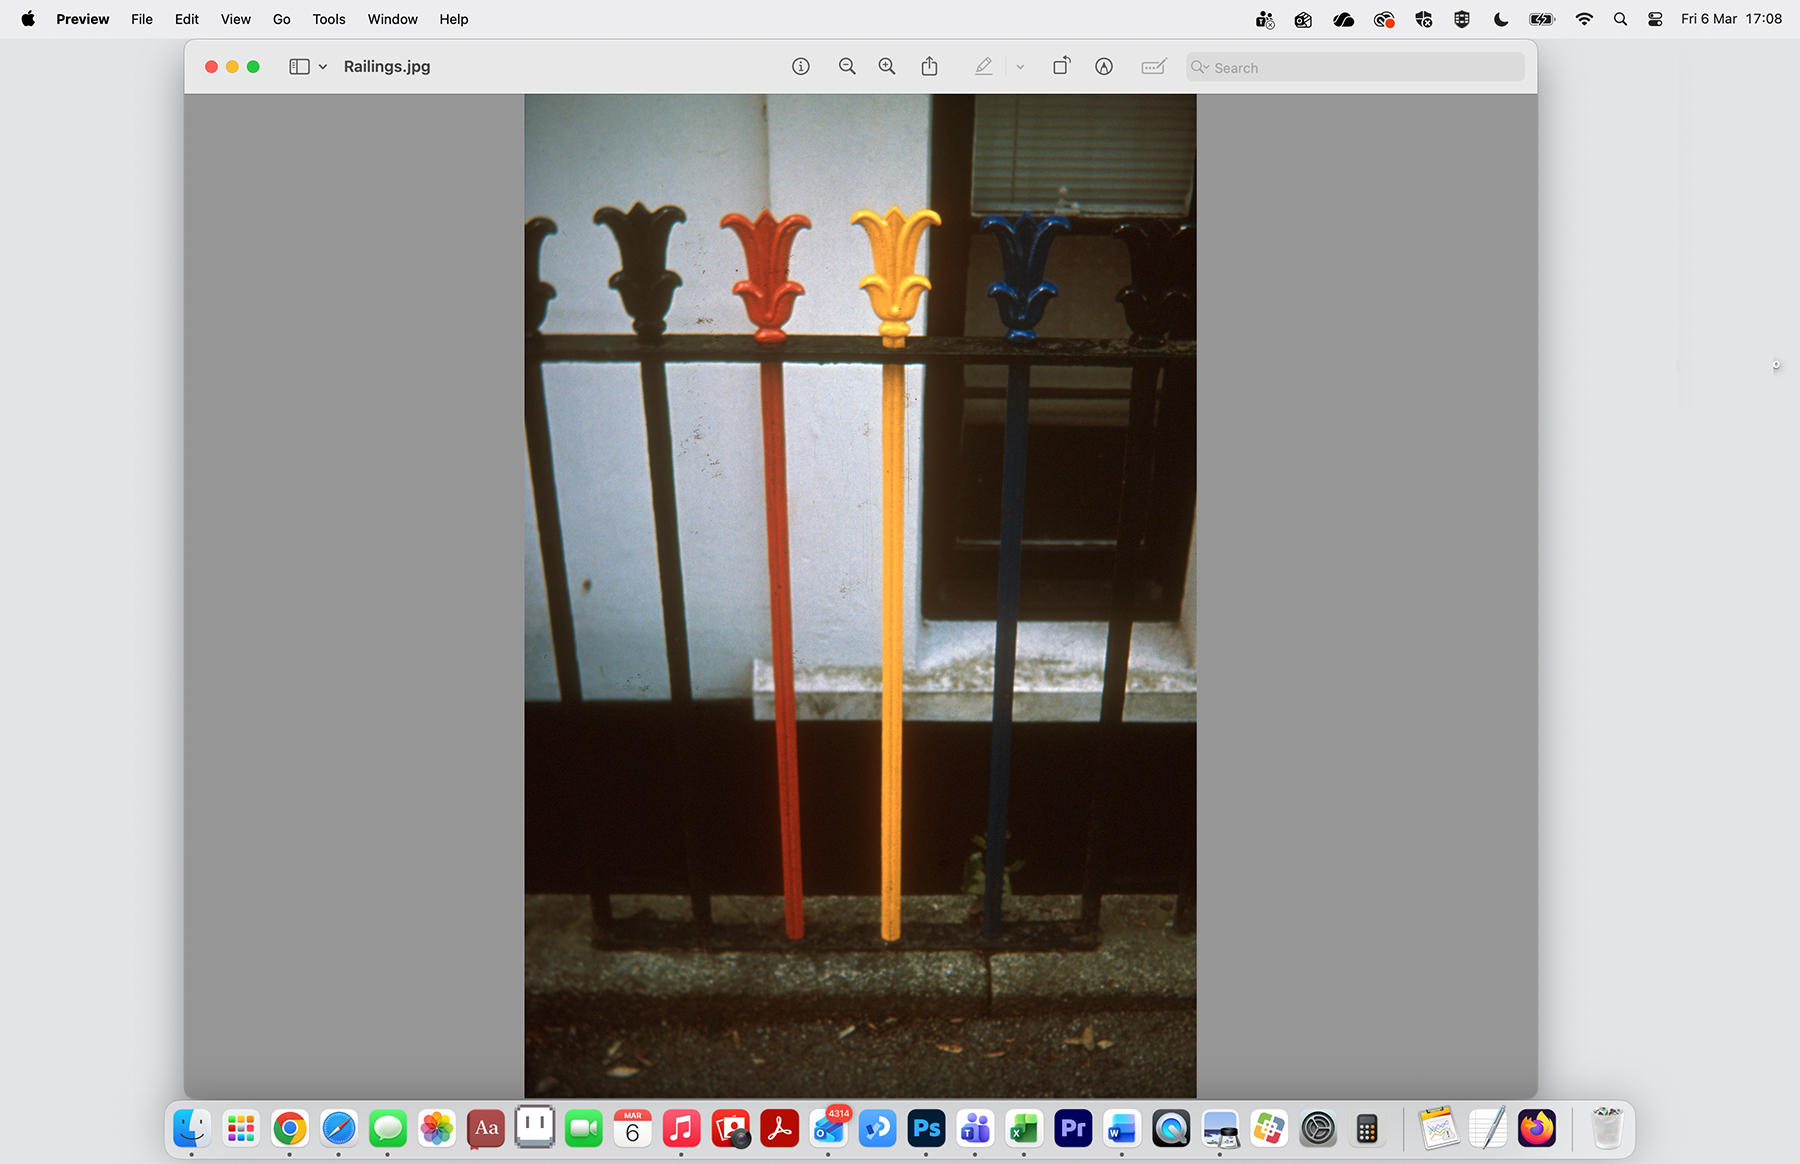1800x1164 pixels.
Task: Toggle dark mode via moon icon
Action: tap(1501, 18)
